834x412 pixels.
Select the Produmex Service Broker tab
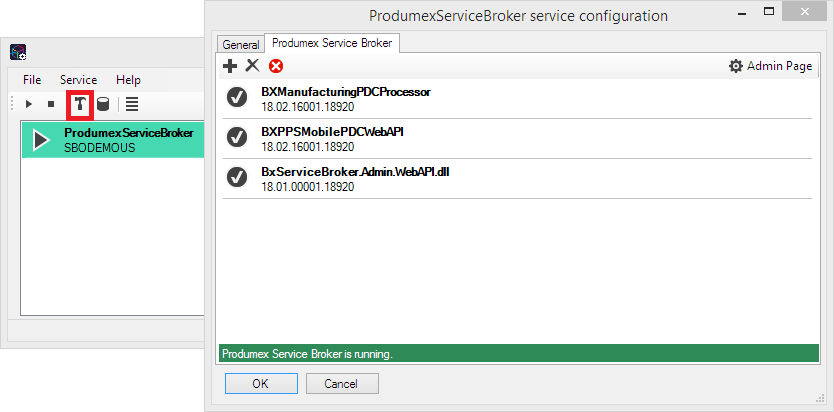click(x=332, y=43)
